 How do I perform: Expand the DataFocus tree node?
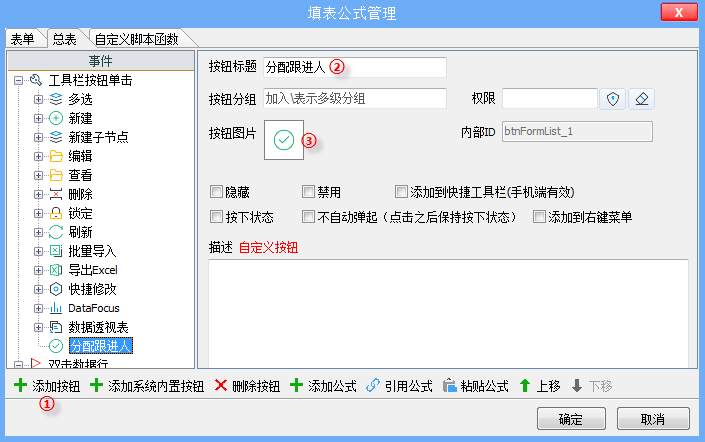[x=38, y=308]
